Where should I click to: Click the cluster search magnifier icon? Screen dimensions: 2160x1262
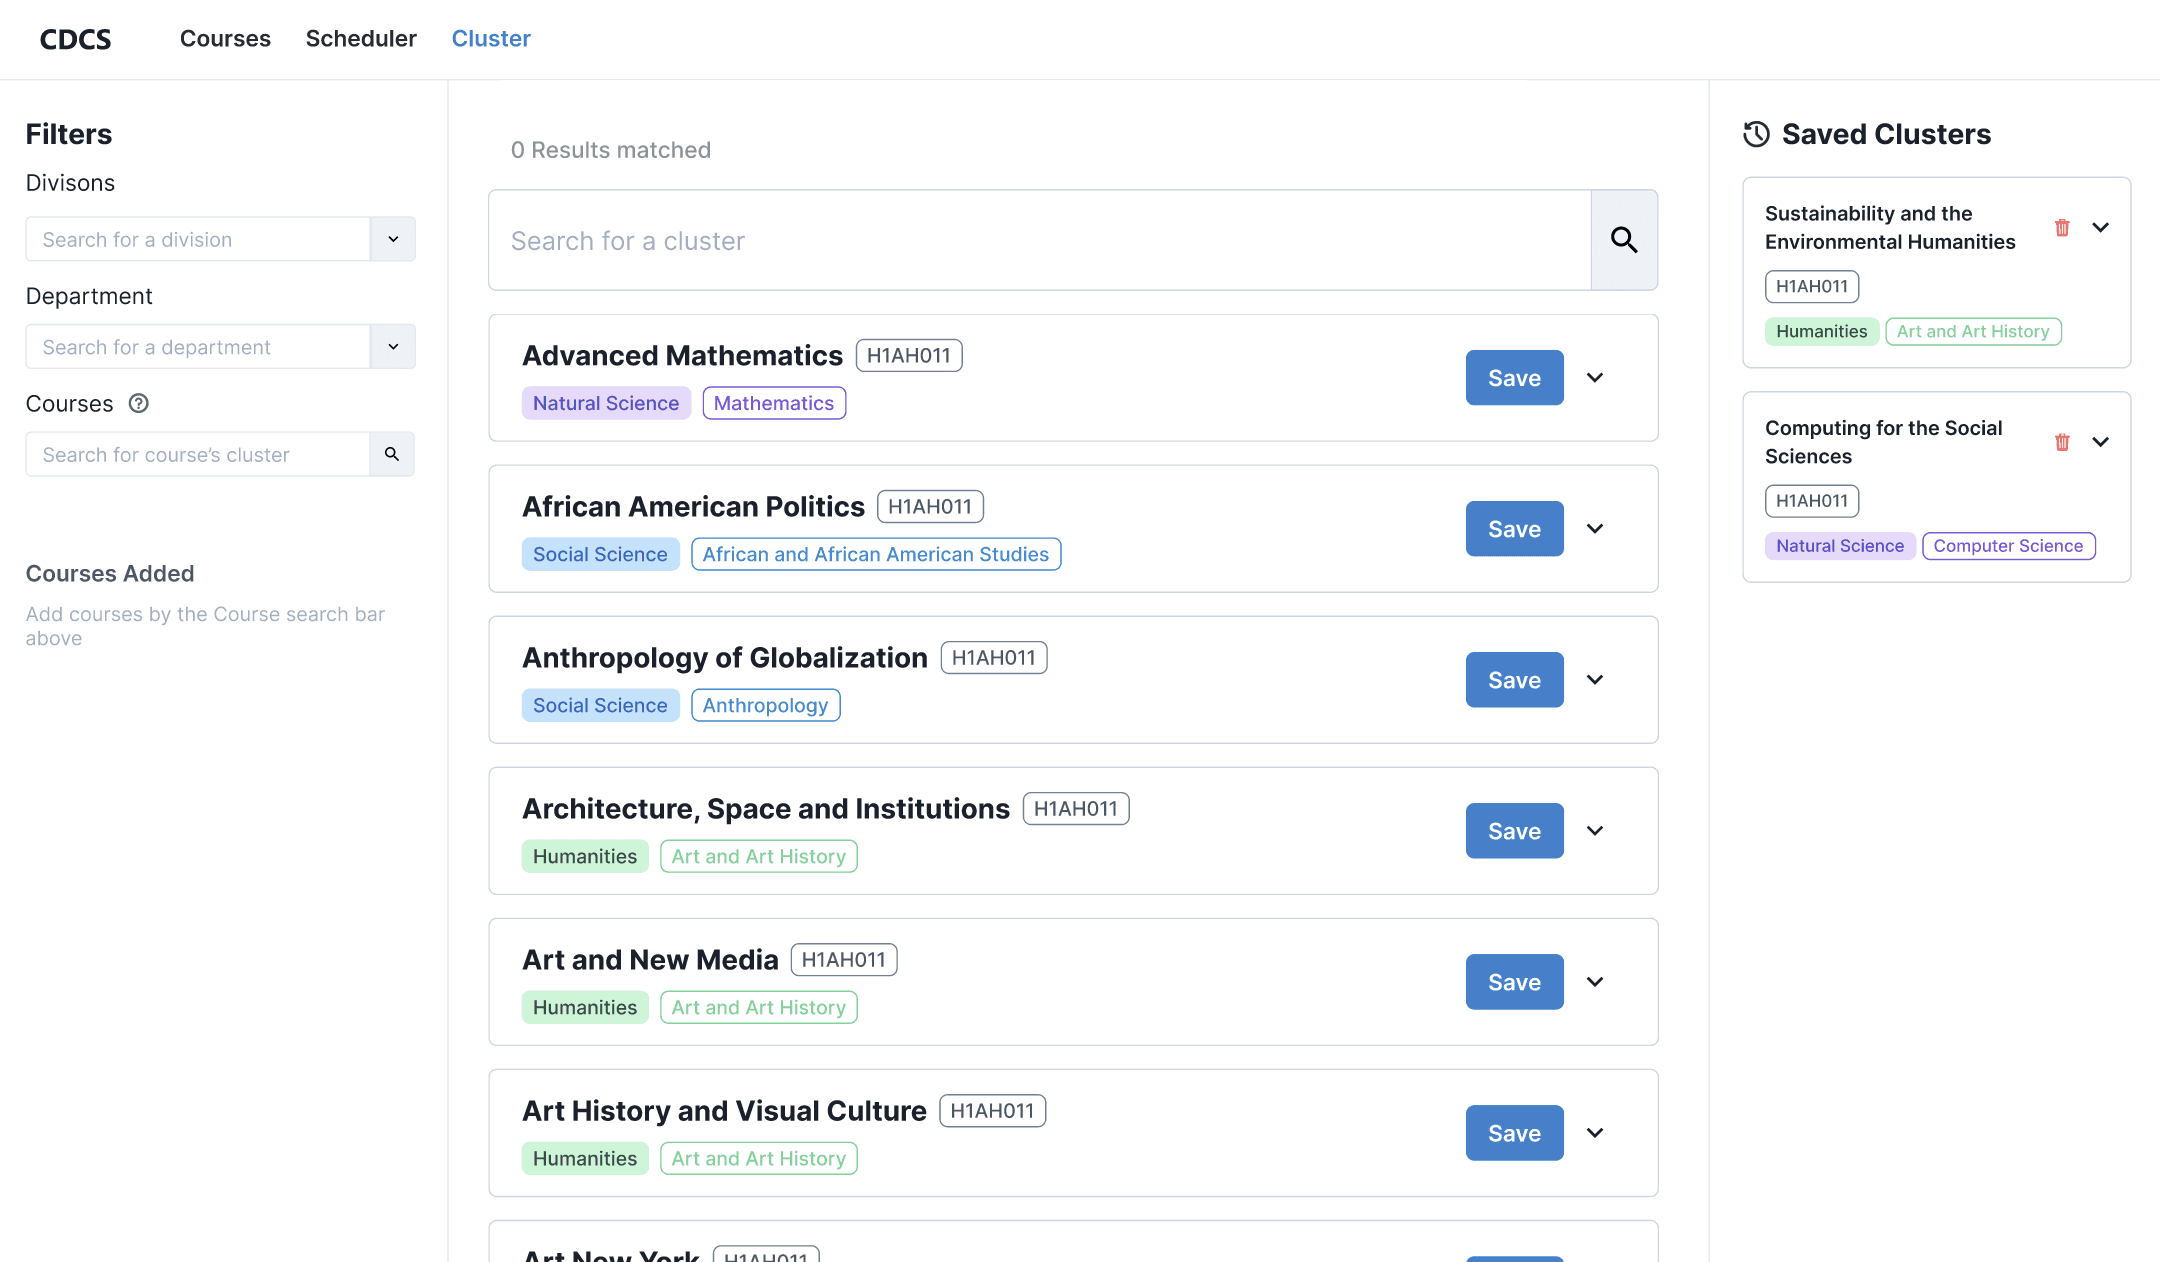pyautogui.click(x=1623, y=240)
